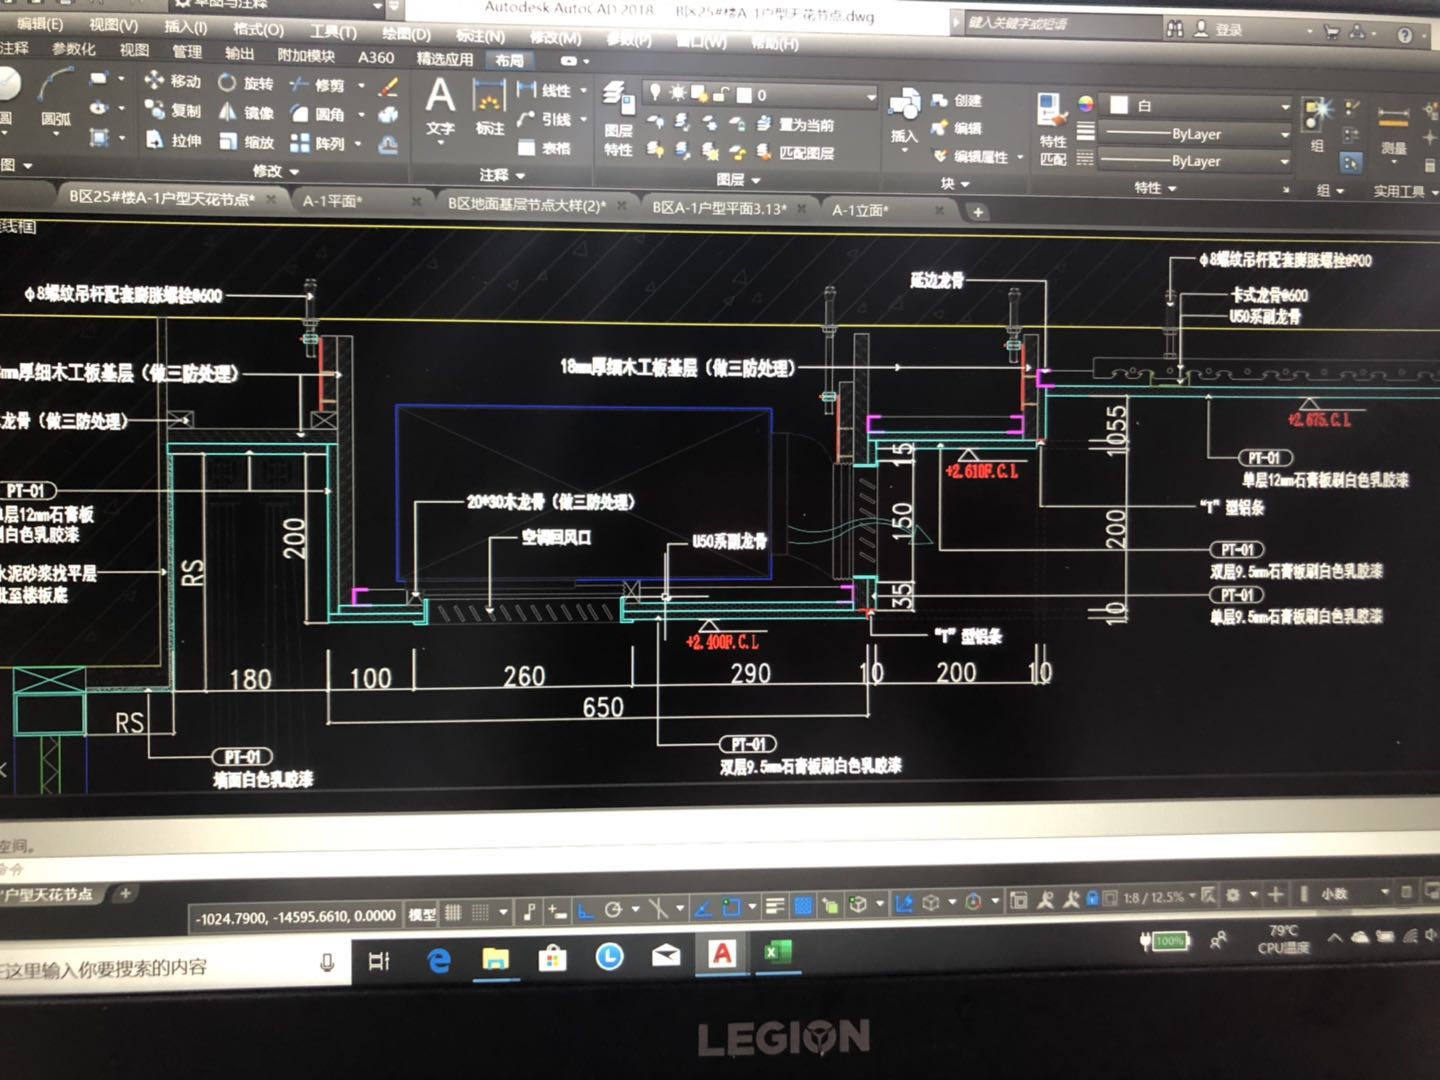
Task: Select the Rotate (旋转) tool
Action: [246, 82]
